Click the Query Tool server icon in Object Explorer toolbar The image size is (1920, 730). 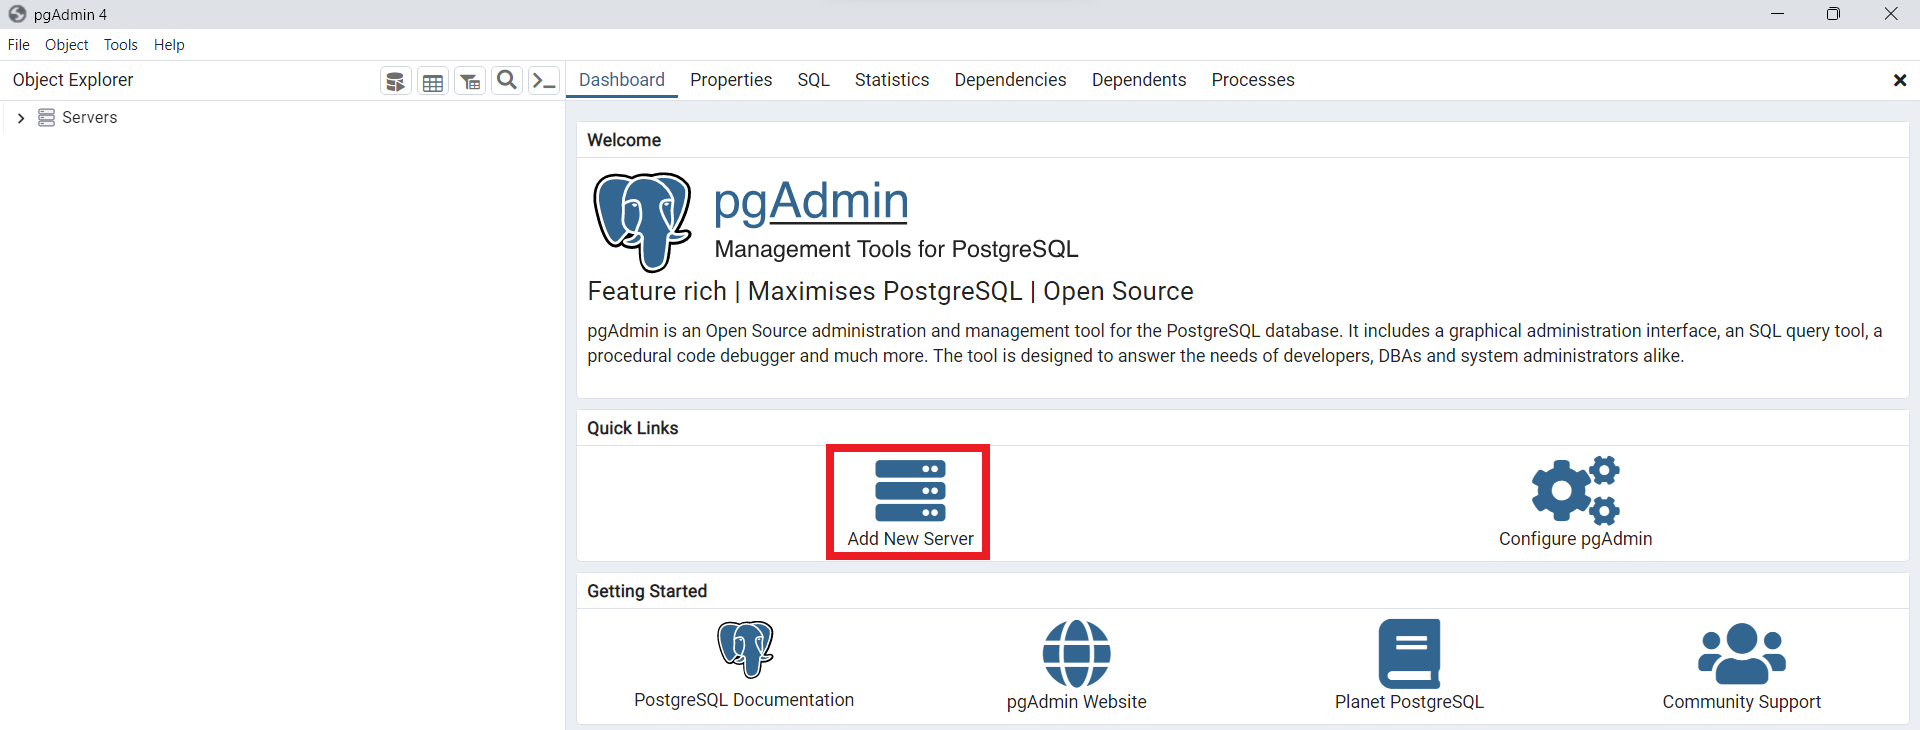click(396, 81)
